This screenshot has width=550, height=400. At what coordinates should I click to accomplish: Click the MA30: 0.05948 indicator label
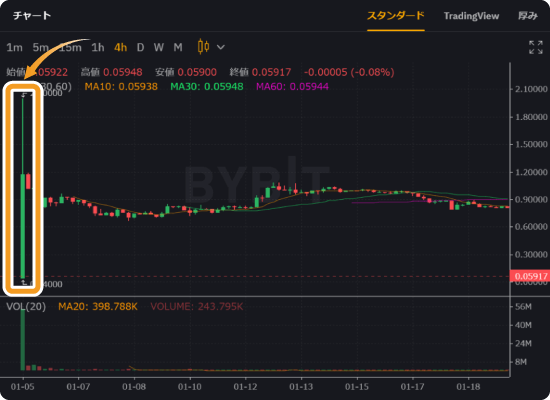(207, 87)
